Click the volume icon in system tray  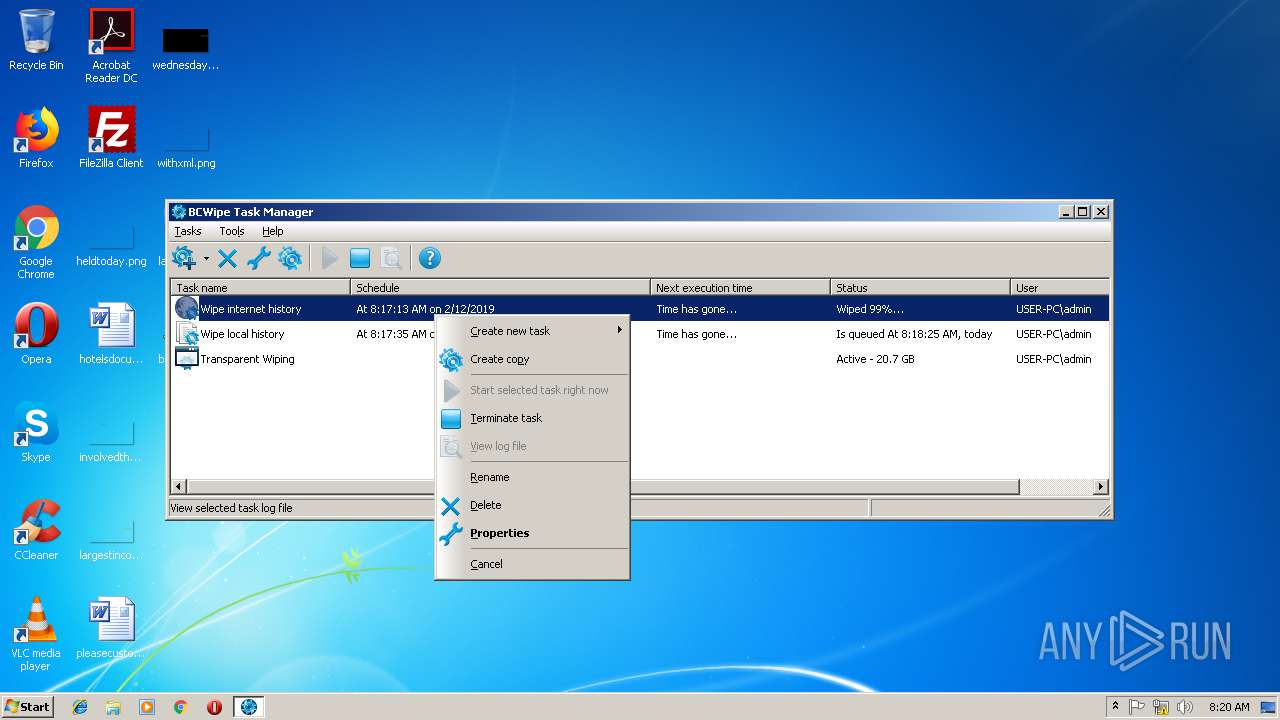click(x=1185, y=707)
